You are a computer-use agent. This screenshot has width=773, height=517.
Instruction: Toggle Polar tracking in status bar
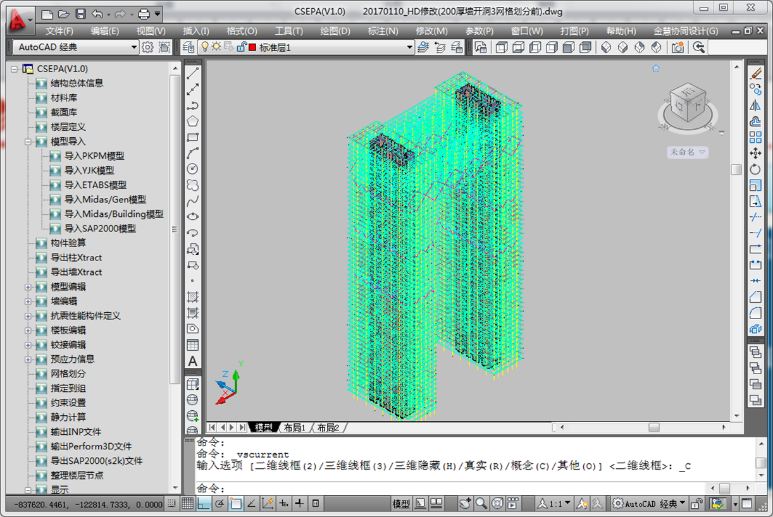(220, 503)
